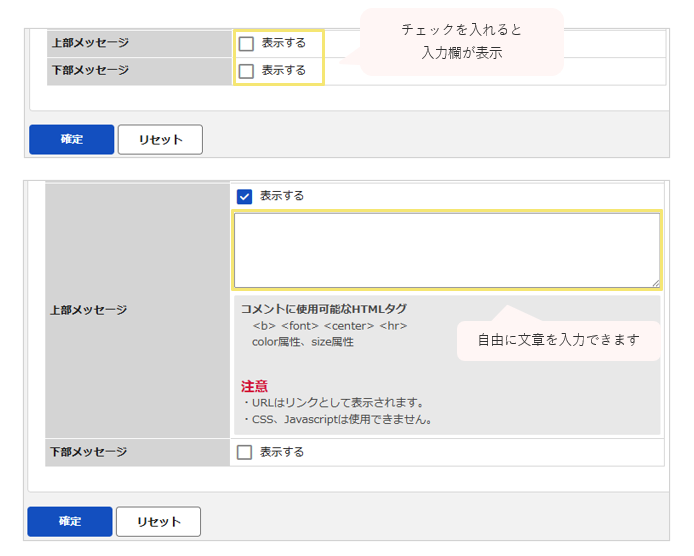Click the text area's corner grip handle
694x556 pixels.
pos(655,283)
